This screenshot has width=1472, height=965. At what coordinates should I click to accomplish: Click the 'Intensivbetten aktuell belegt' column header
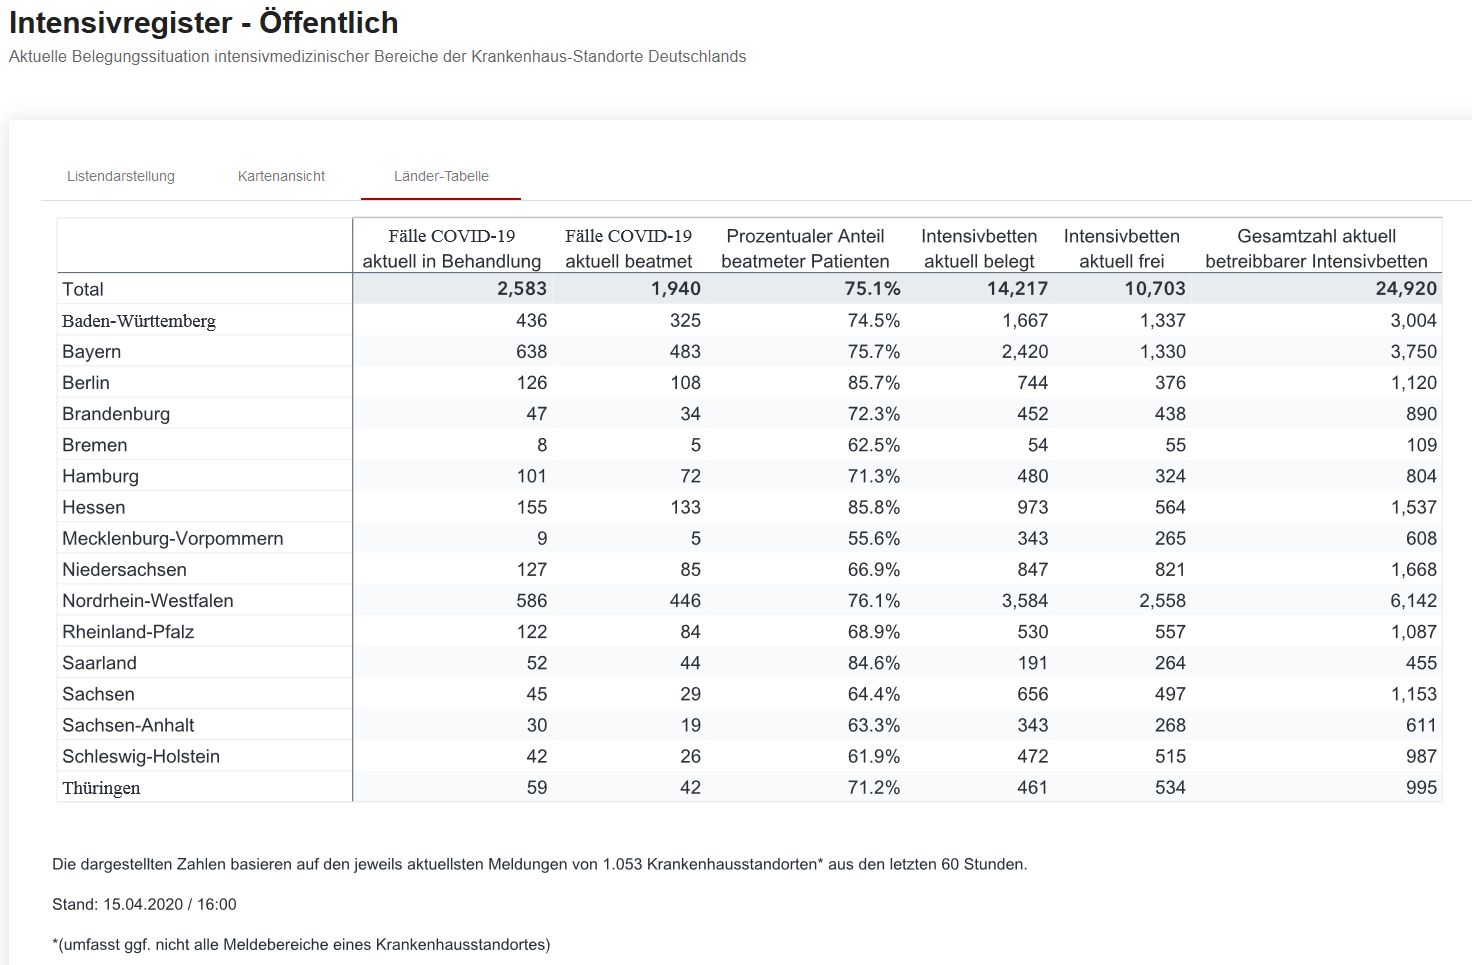(x=979, y=248)
